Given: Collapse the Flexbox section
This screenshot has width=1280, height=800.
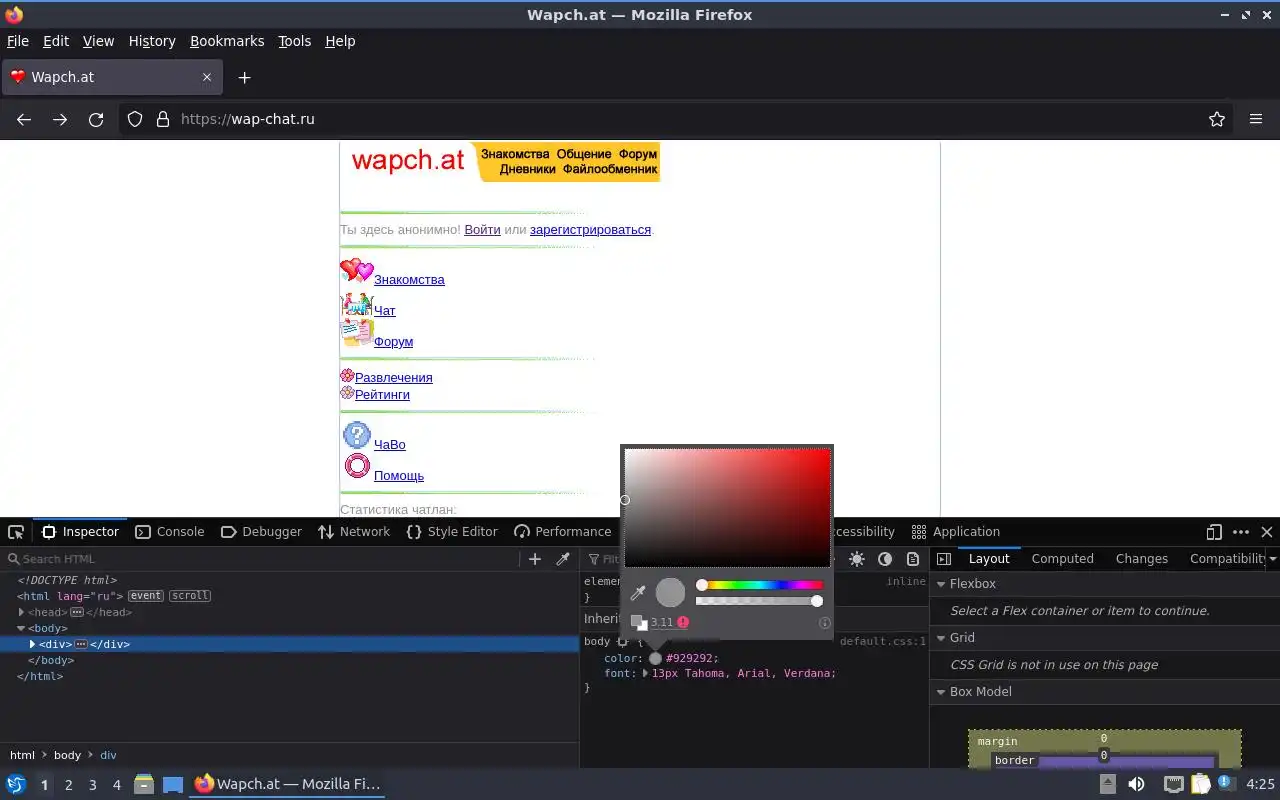Looking at the screenshot, I should 941,584.
